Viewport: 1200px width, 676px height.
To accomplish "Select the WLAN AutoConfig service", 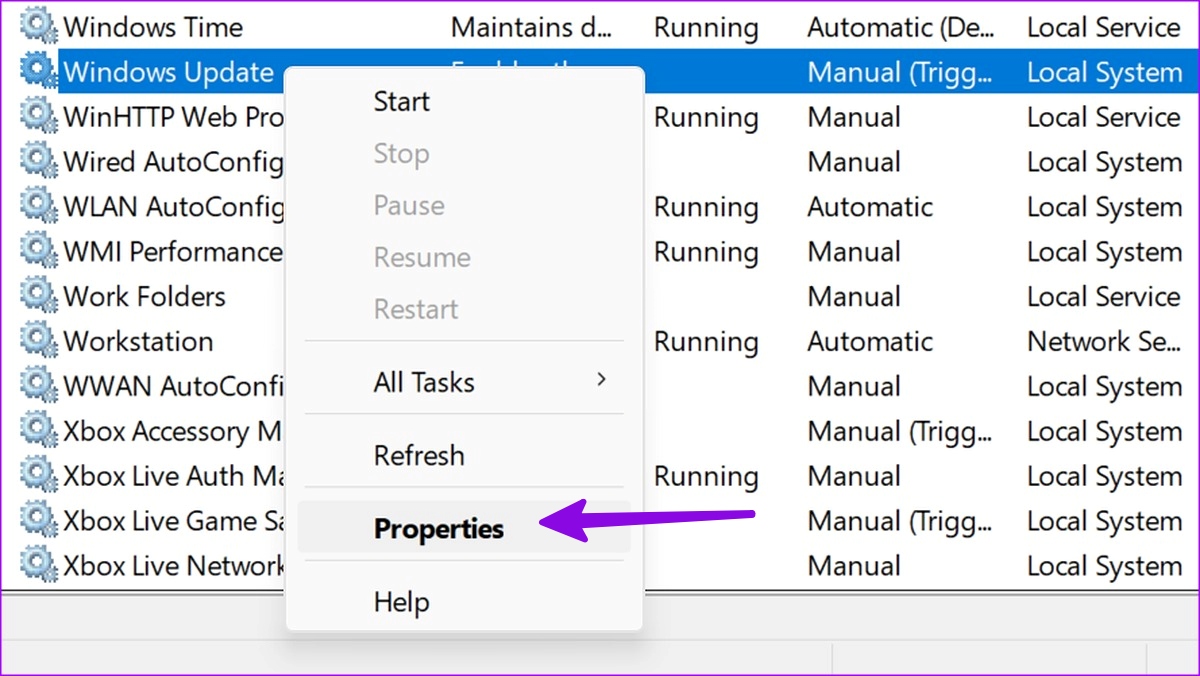I will click(173, 207).
